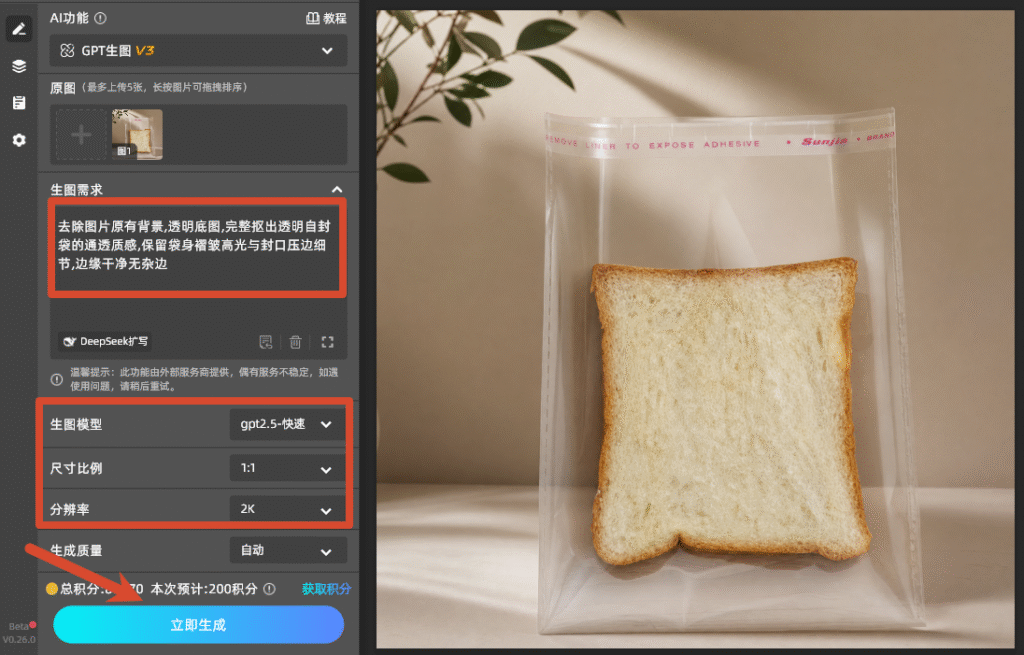Open the 获取积分 link
The image size is (1024, 655).
327,589
